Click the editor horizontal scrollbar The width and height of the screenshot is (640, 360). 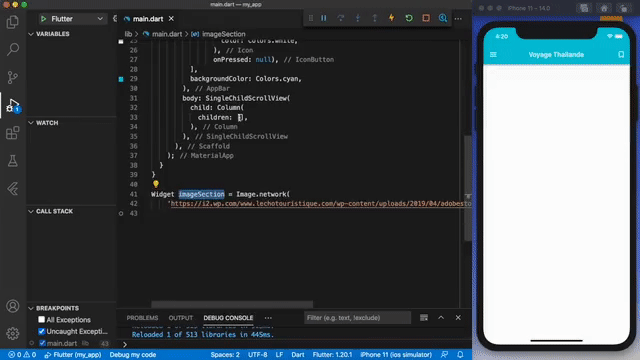click(x=232, y=304)
